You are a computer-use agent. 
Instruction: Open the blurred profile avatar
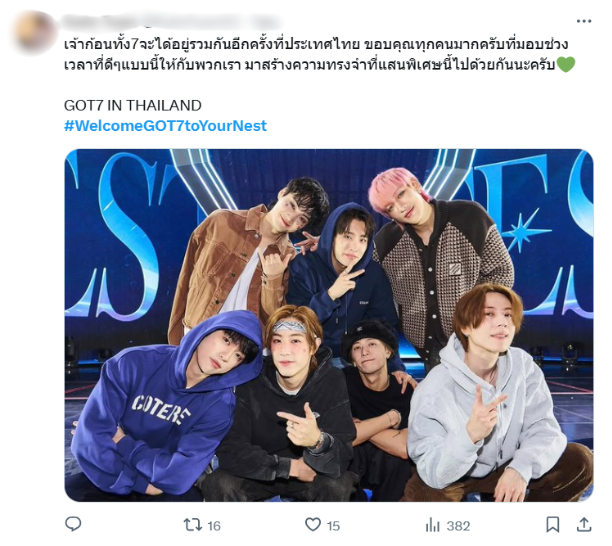coord(33,33)
